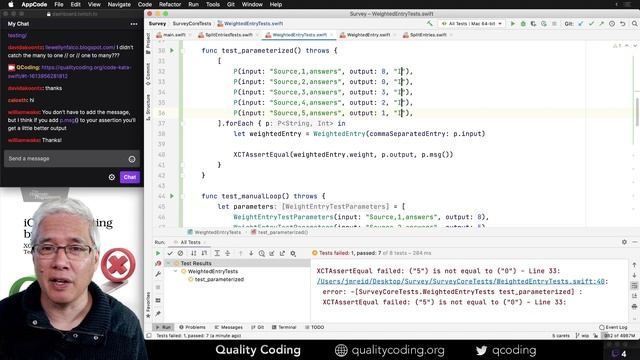Click Collapse All icon in test toolbar
This screenshot has width=640, height=360.
[x=227, y=253]
